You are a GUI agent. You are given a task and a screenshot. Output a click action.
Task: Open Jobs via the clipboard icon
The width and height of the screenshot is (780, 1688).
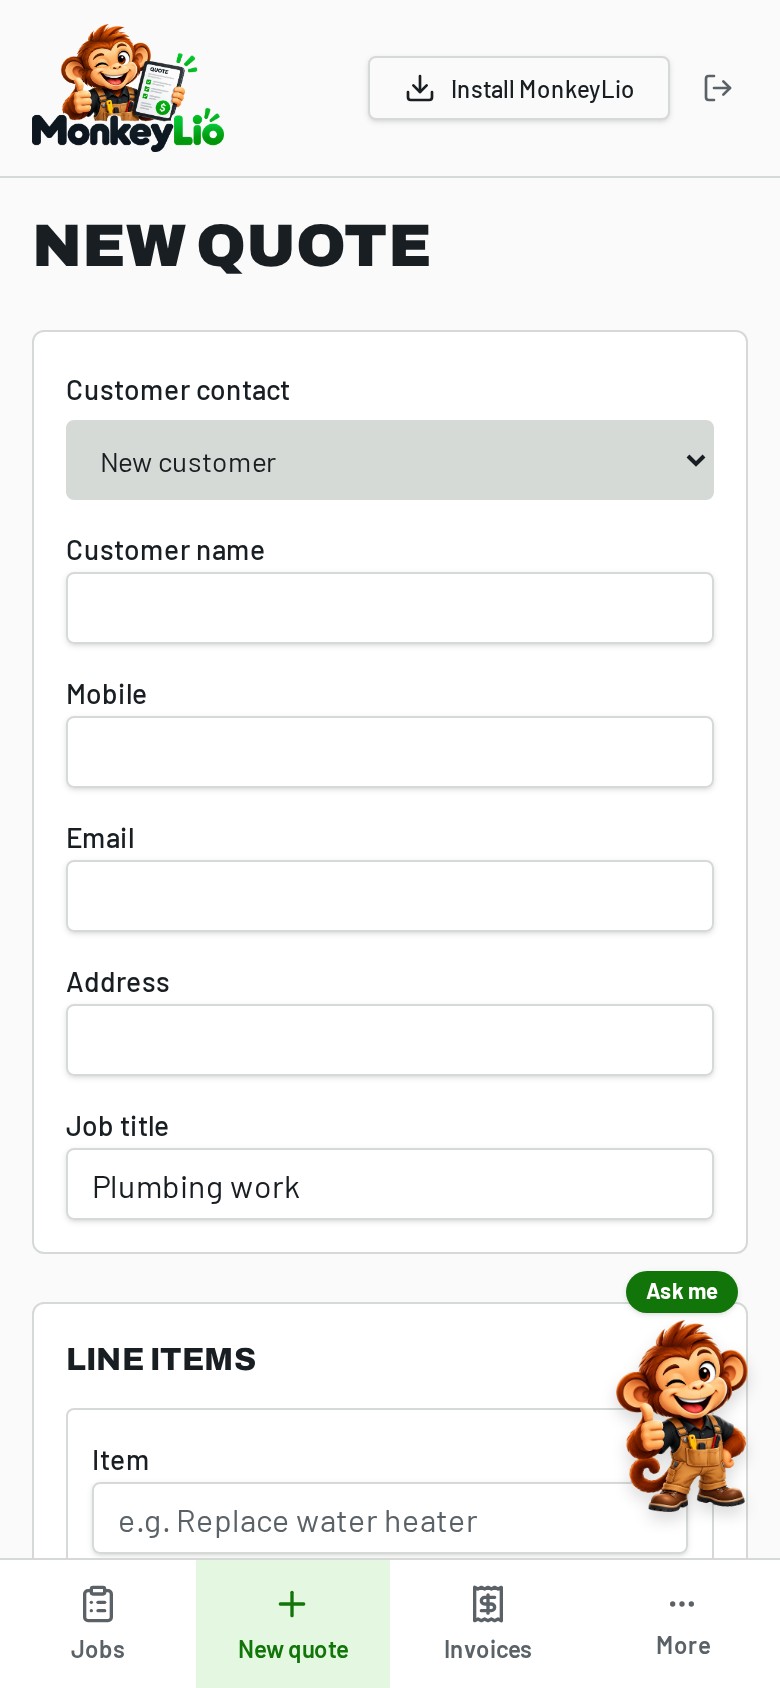[x=98, y=1604]
